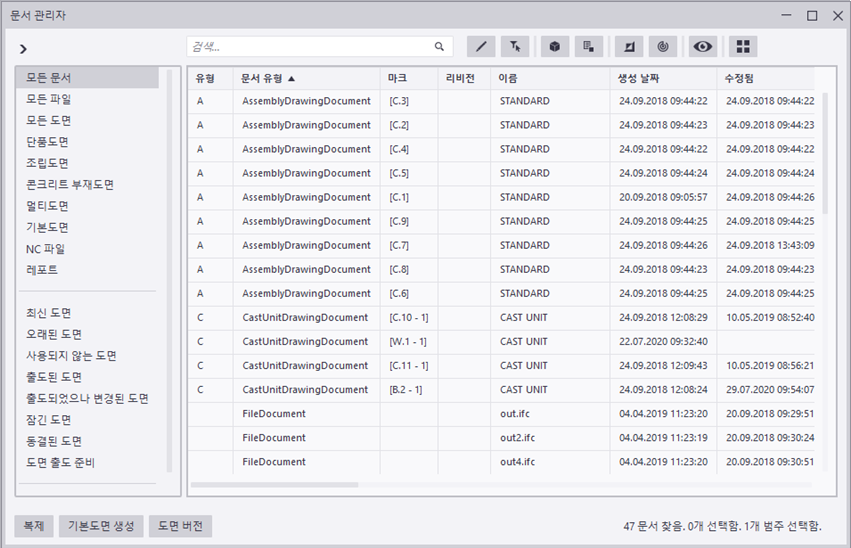
Task: Click the document list horizontal scrollbar
Action: coord(275,485)
